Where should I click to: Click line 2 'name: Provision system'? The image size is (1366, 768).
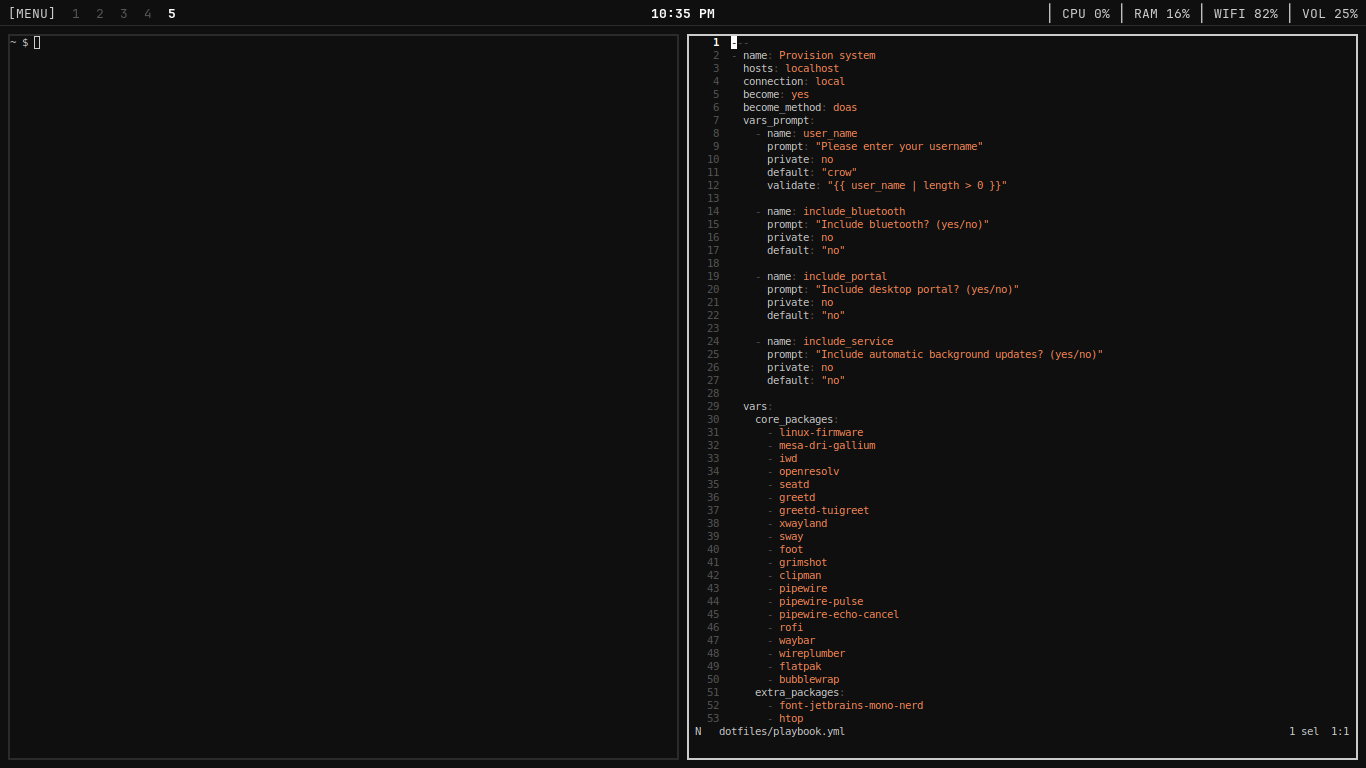(x=809, y=56)
